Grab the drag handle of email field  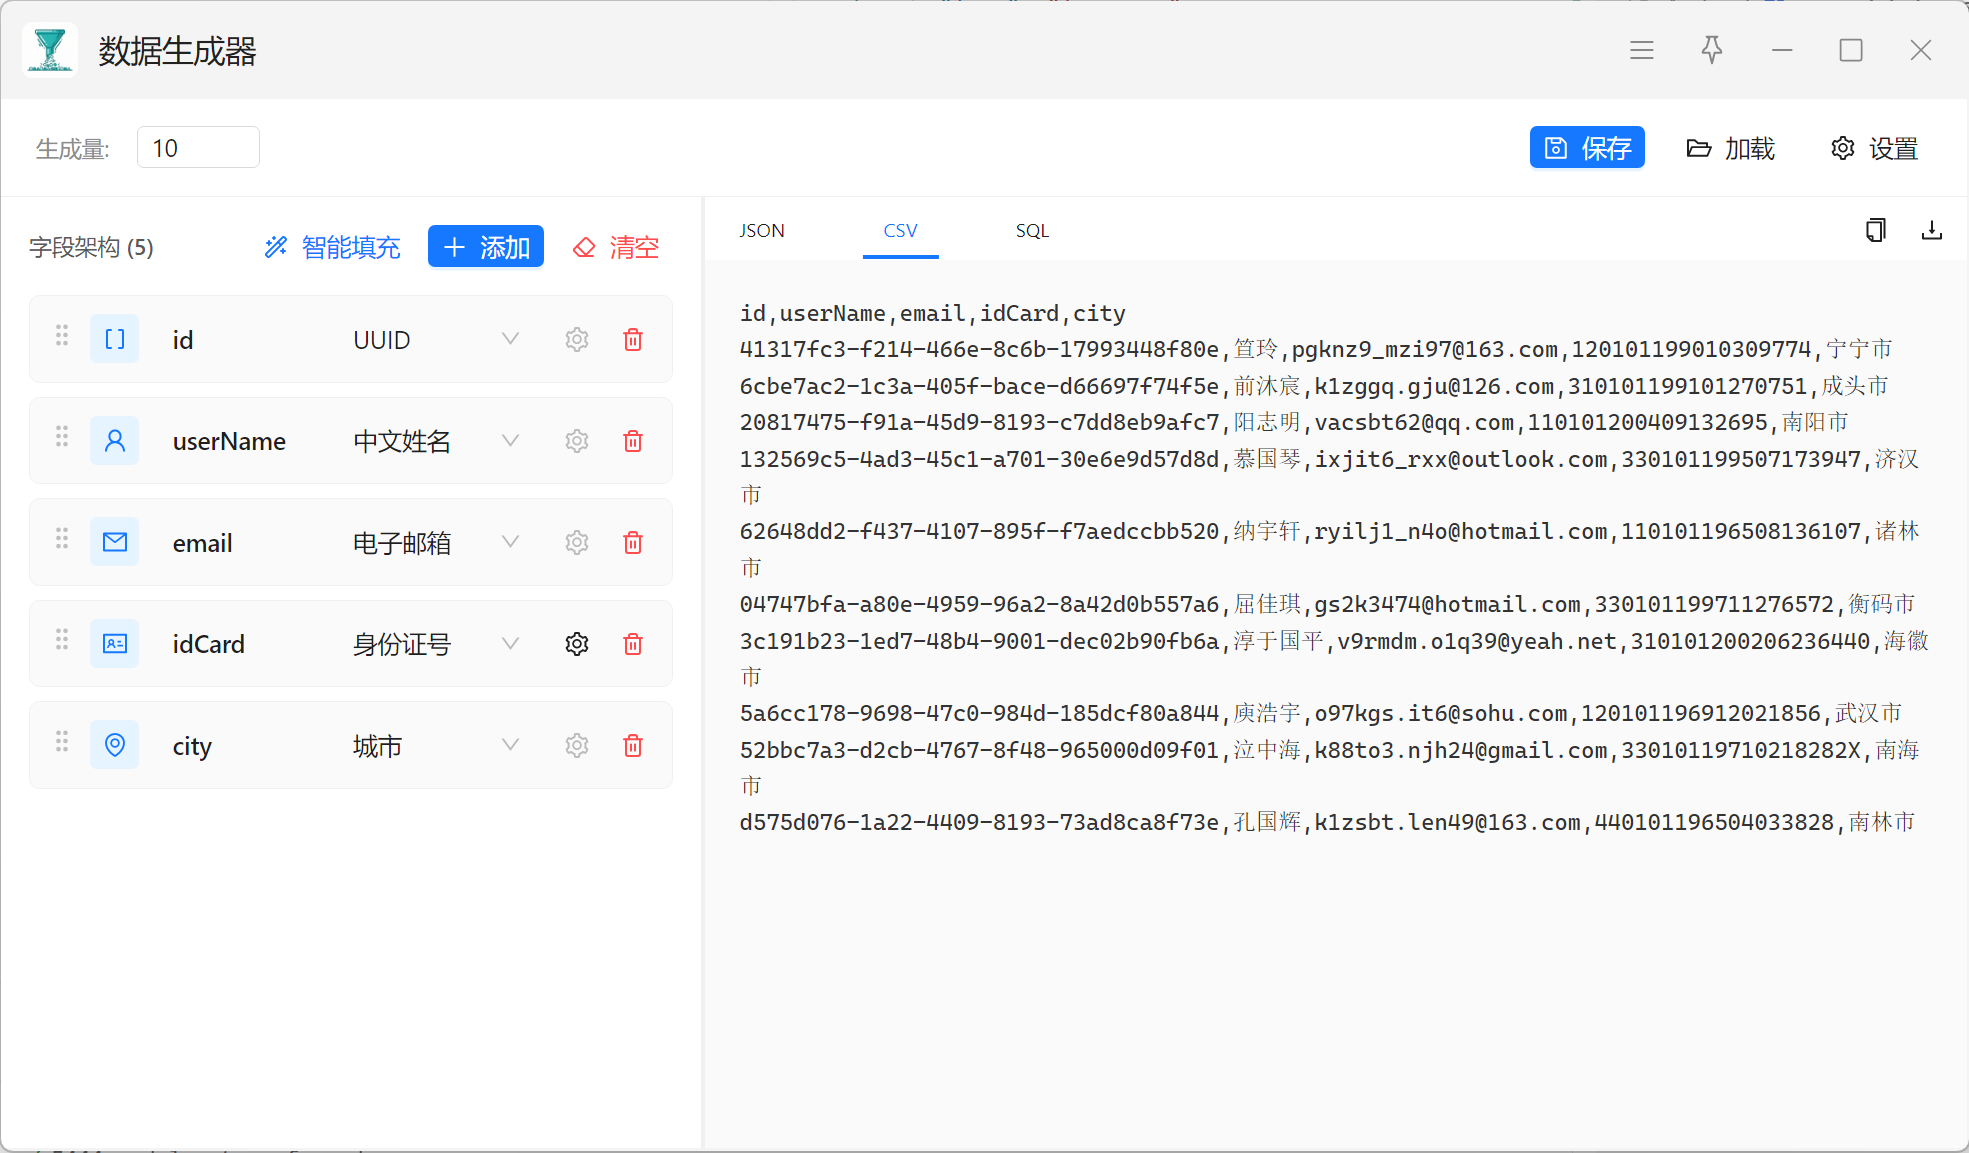tap(62, 539)
